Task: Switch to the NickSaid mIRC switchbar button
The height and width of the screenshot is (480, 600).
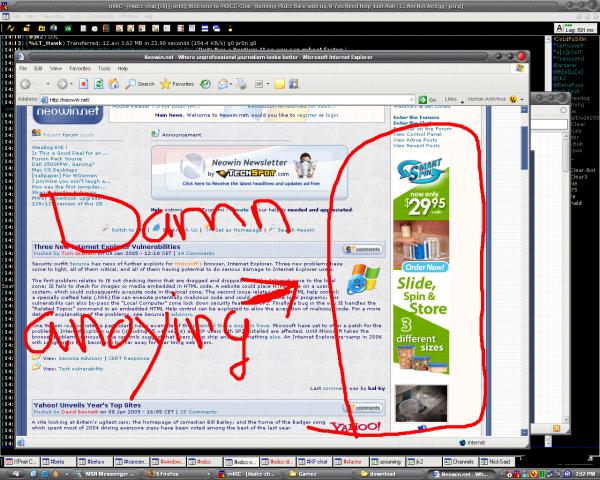Action: tap(496, 462)
